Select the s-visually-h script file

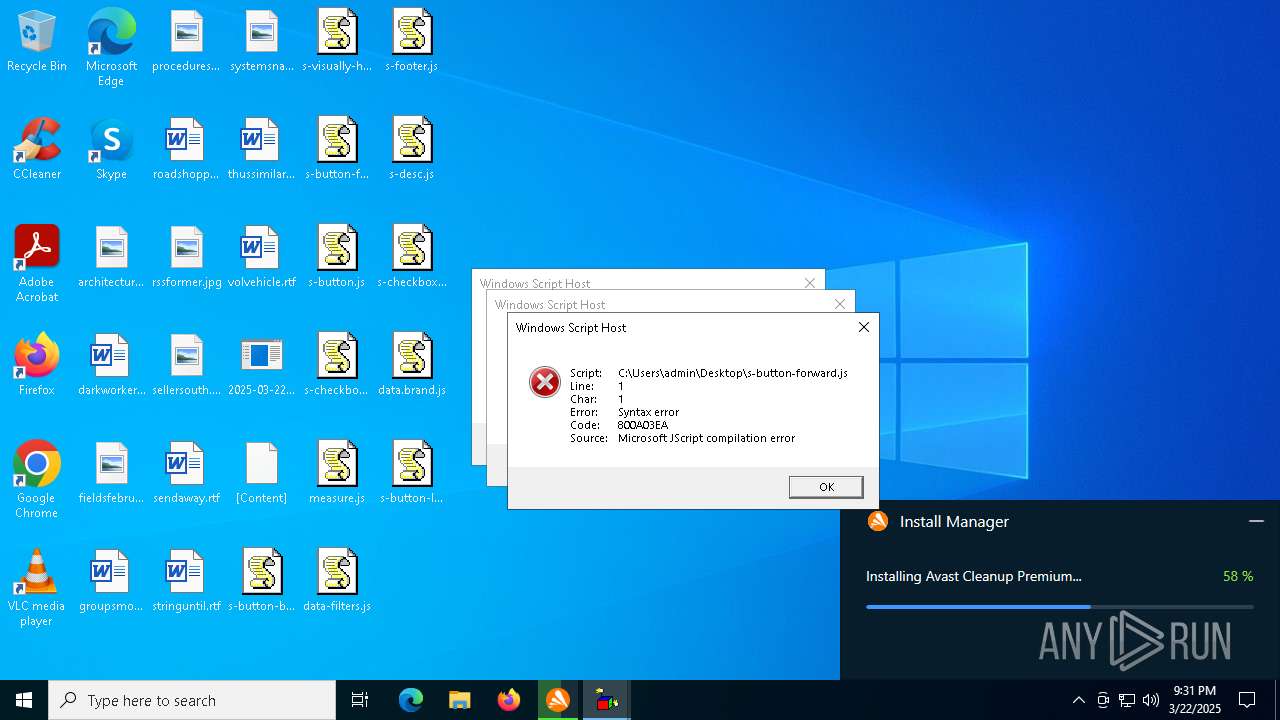(x=337, y=42)
